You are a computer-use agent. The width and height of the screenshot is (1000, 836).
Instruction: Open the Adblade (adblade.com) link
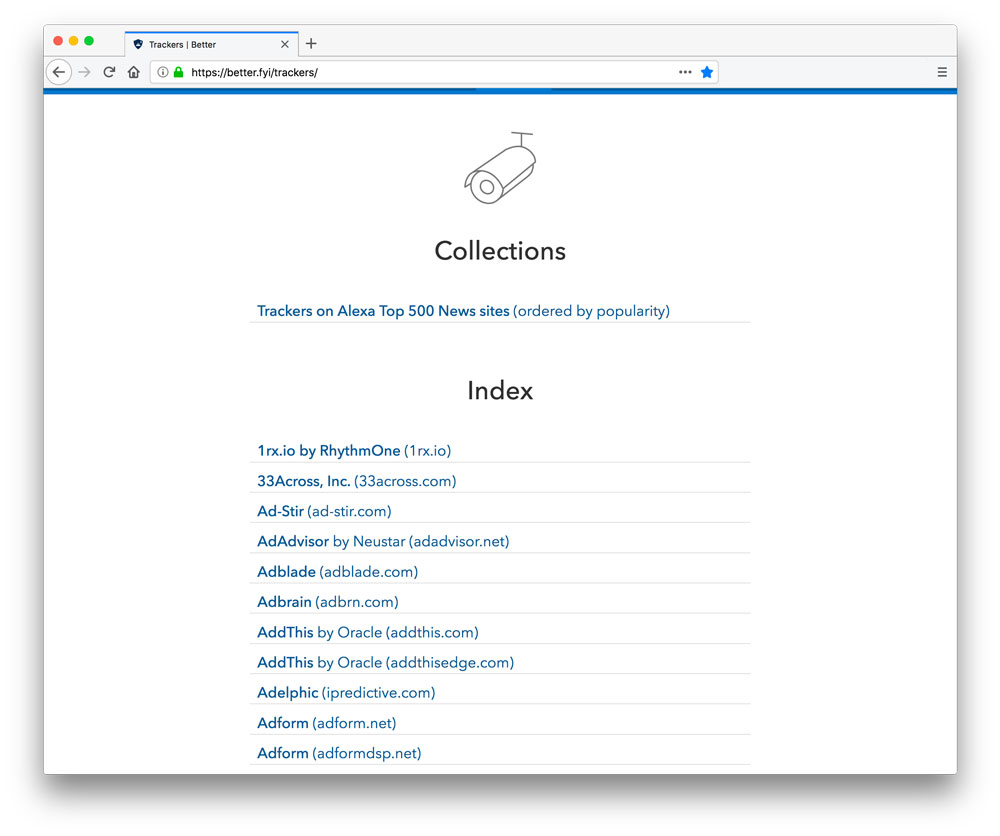[x=337, y=572]
